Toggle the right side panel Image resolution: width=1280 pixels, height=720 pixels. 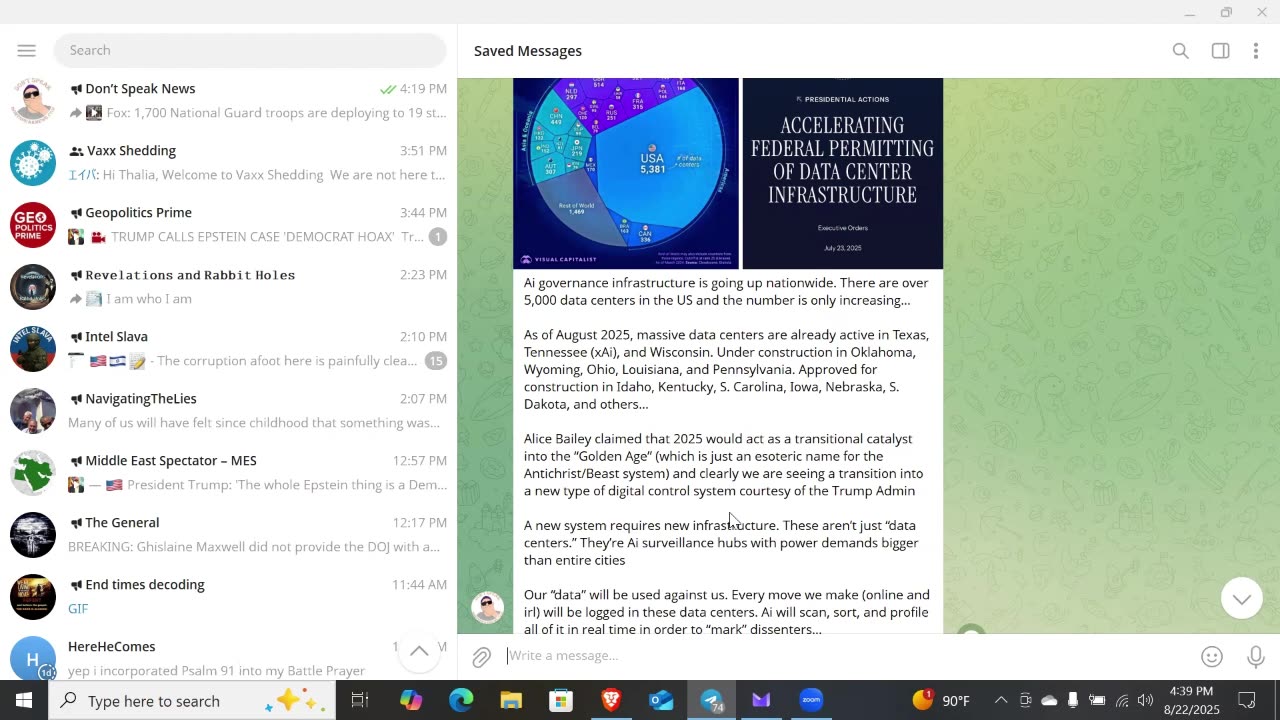tap(1220, 51)
